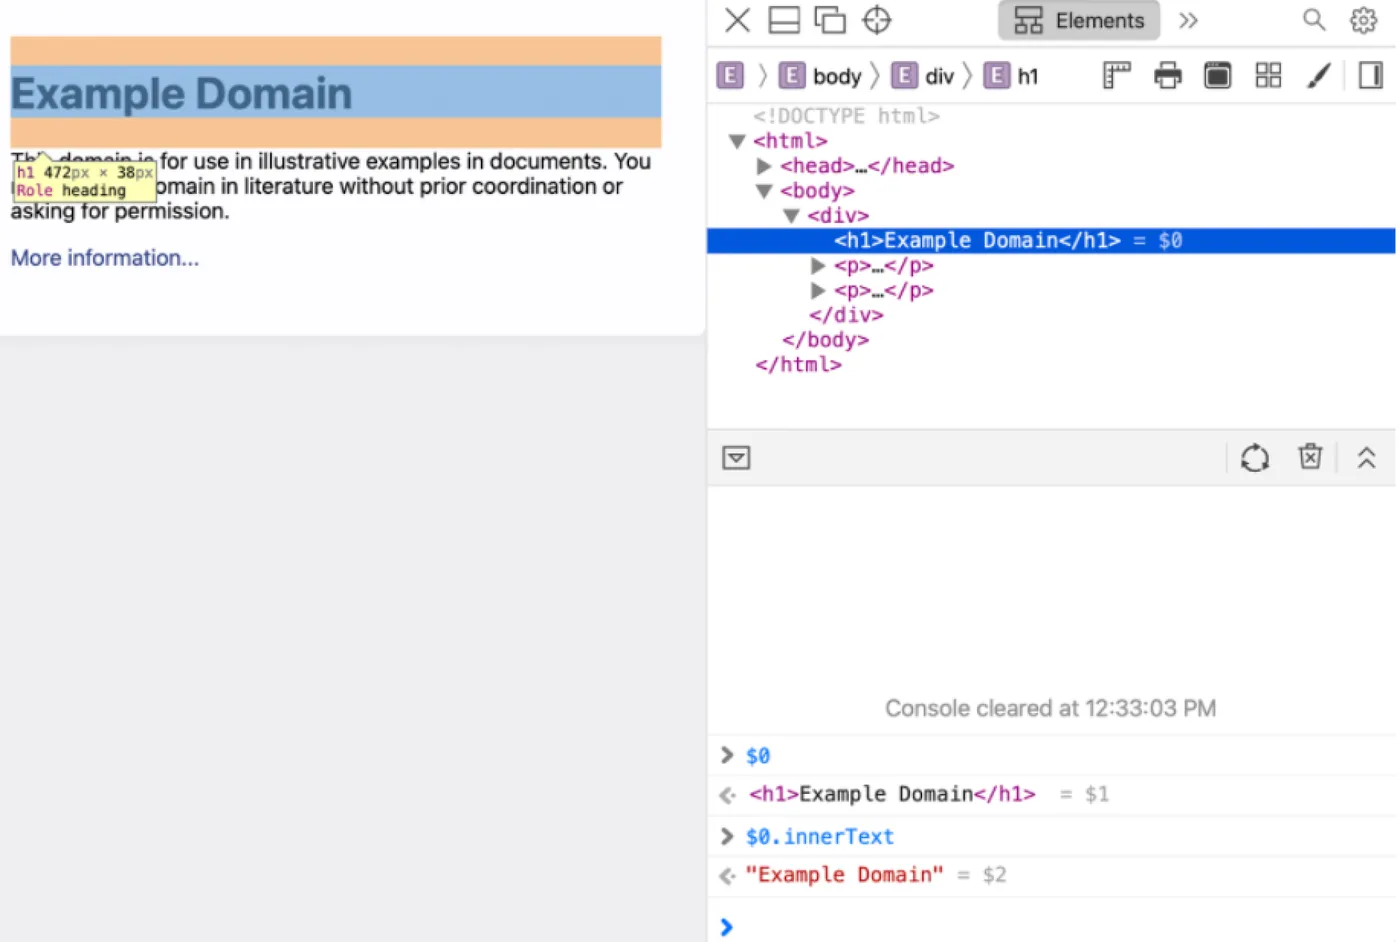This screenshot has height=942, width=1400.
Task: Click the console drawer icon on the left
Action: point(736,458)
